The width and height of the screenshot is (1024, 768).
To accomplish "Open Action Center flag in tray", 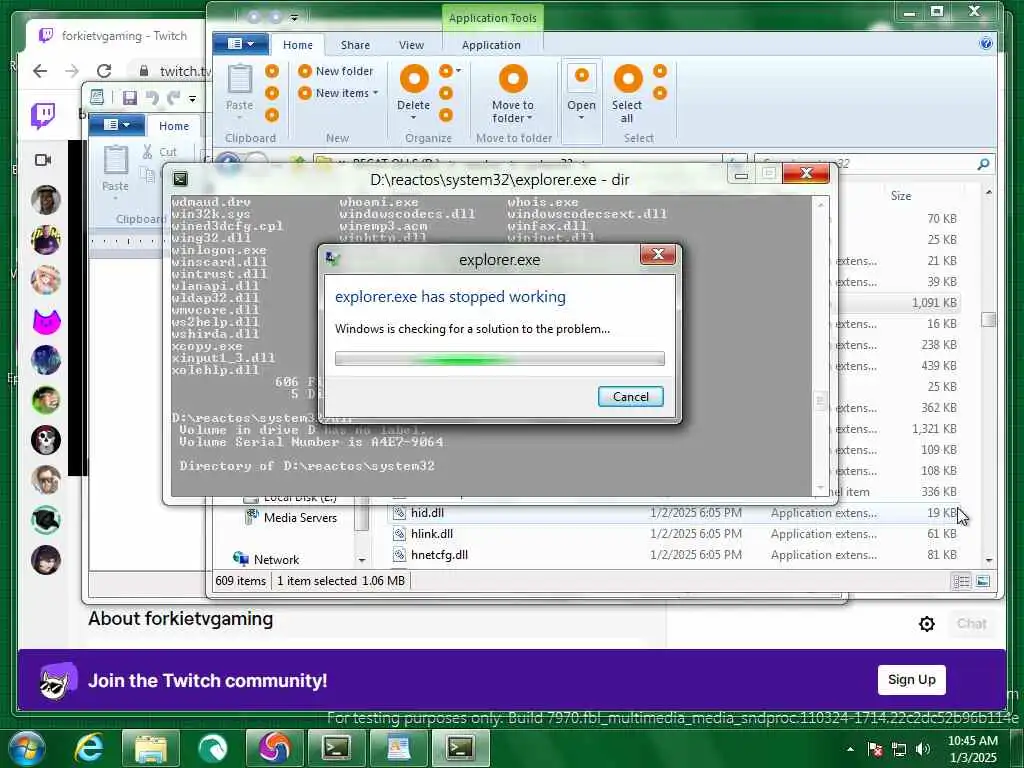I will (x=874, y=749).
